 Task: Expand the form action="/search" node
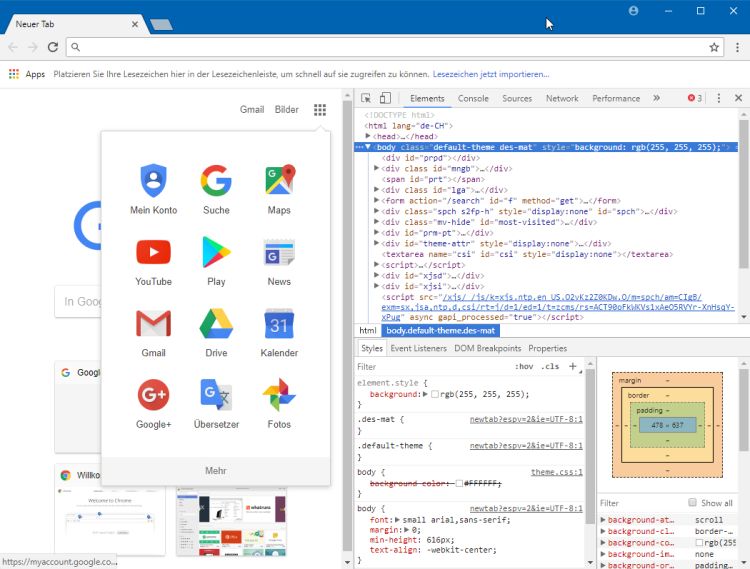(377, 199)
